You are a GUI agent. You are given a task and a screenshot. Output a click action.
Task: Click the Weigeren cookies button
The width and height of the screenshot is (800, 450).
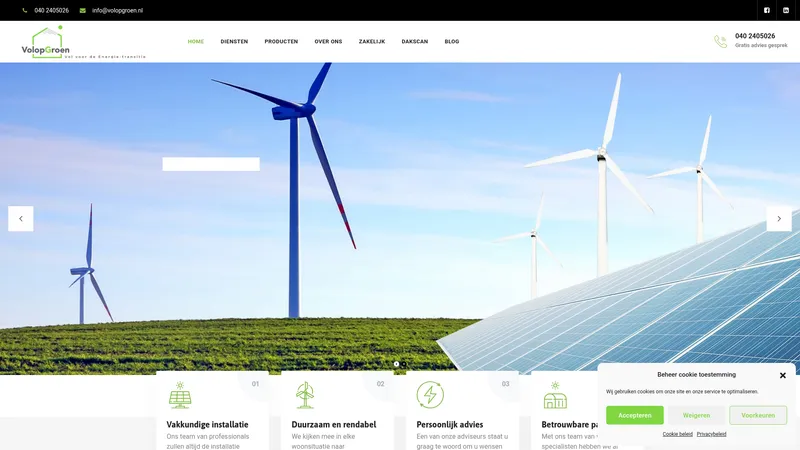(x=696, y=415)
